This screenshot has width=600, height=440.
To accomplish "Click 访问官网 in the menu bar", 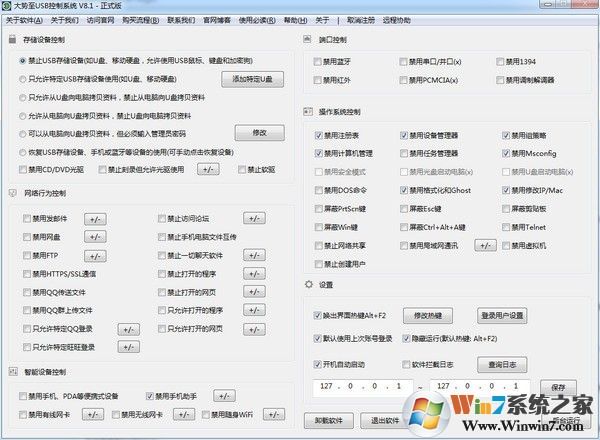I will (100, 20).
